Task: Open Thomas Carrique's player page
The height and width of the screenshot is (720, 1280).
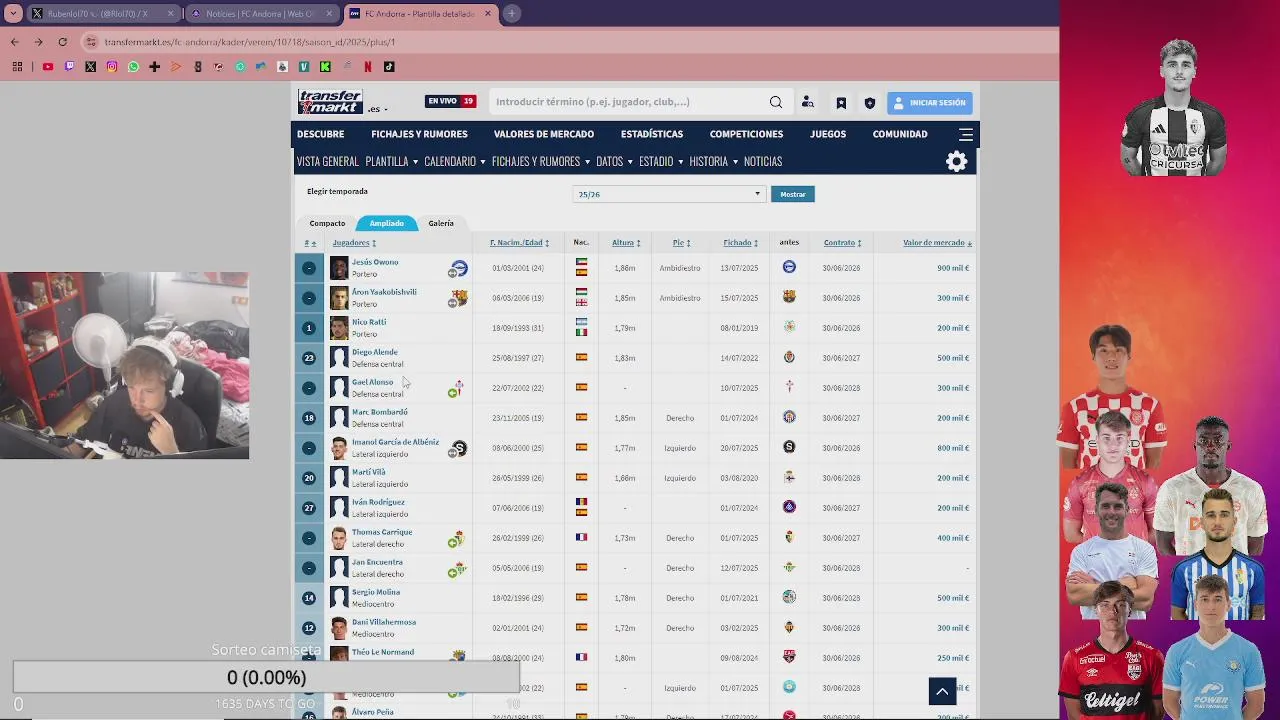Action: pyautogui.click(x=382, y=532)
